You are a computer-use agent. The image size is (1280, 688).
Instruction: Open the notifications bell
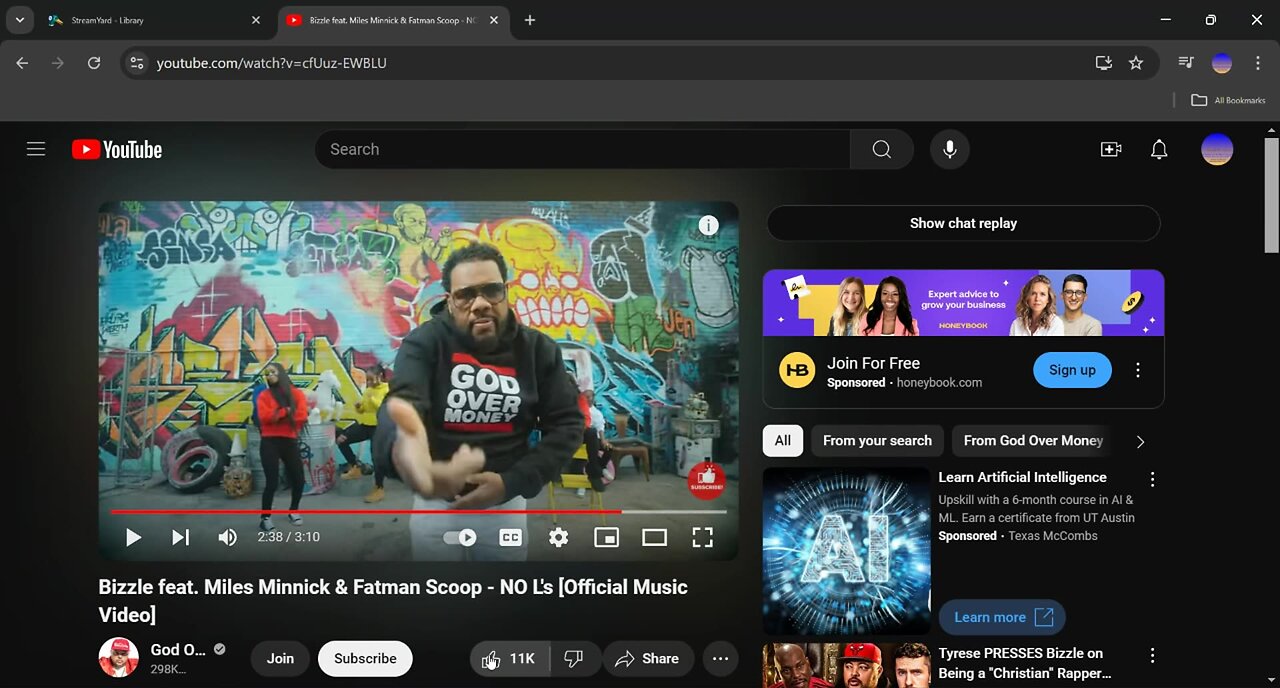[x=1159, y=149]
